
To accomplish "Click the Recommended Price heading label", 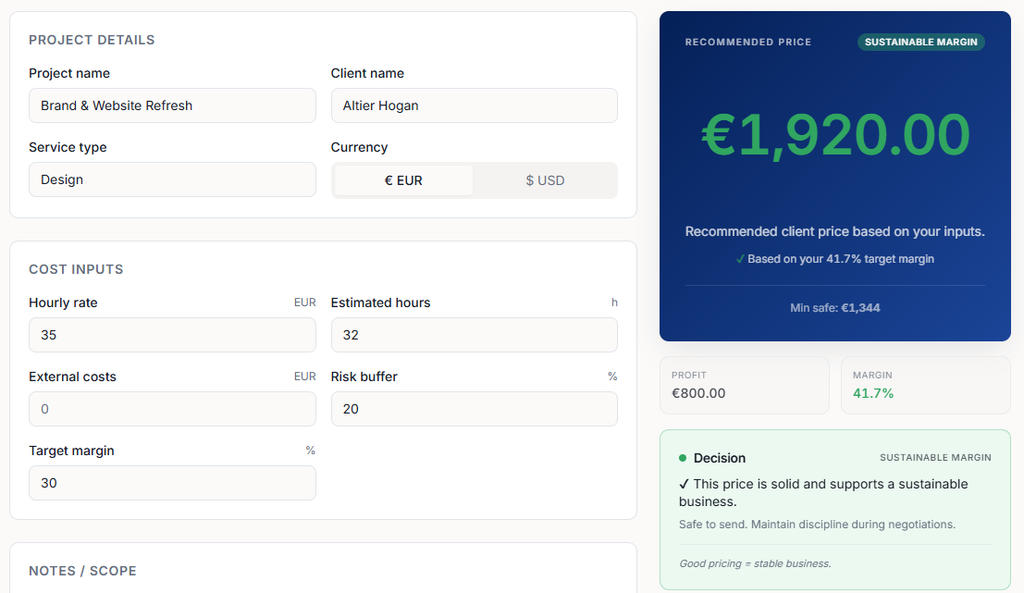I will coord(748,42).
